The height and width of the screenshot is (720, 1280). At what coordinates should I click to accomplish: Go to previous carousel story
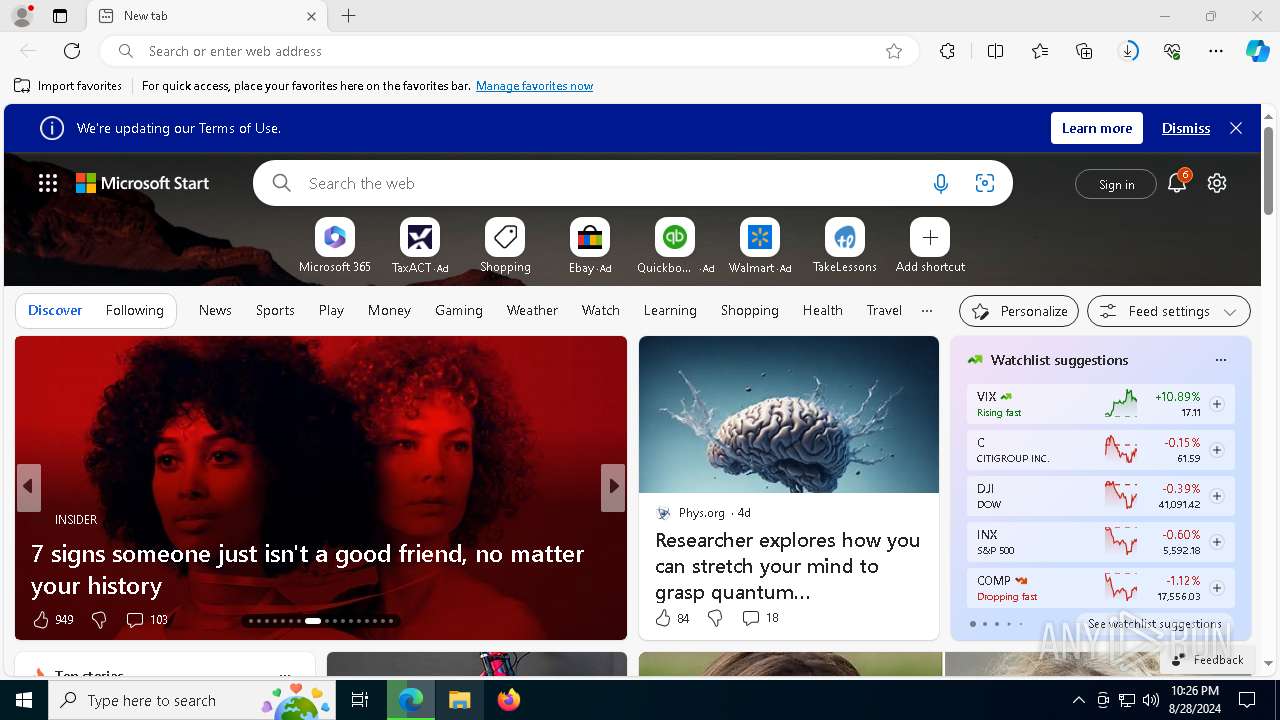click(29, 487)
